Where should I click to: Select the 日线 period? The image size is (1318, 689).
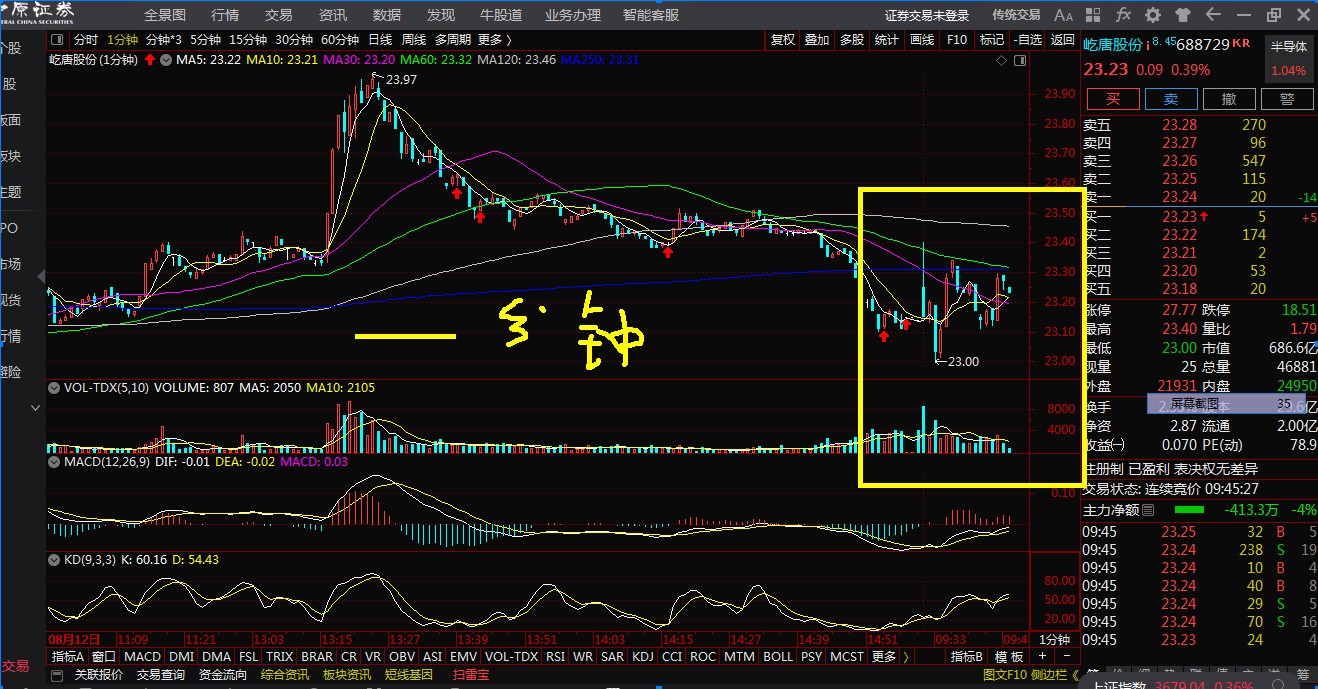pos(380,40)
